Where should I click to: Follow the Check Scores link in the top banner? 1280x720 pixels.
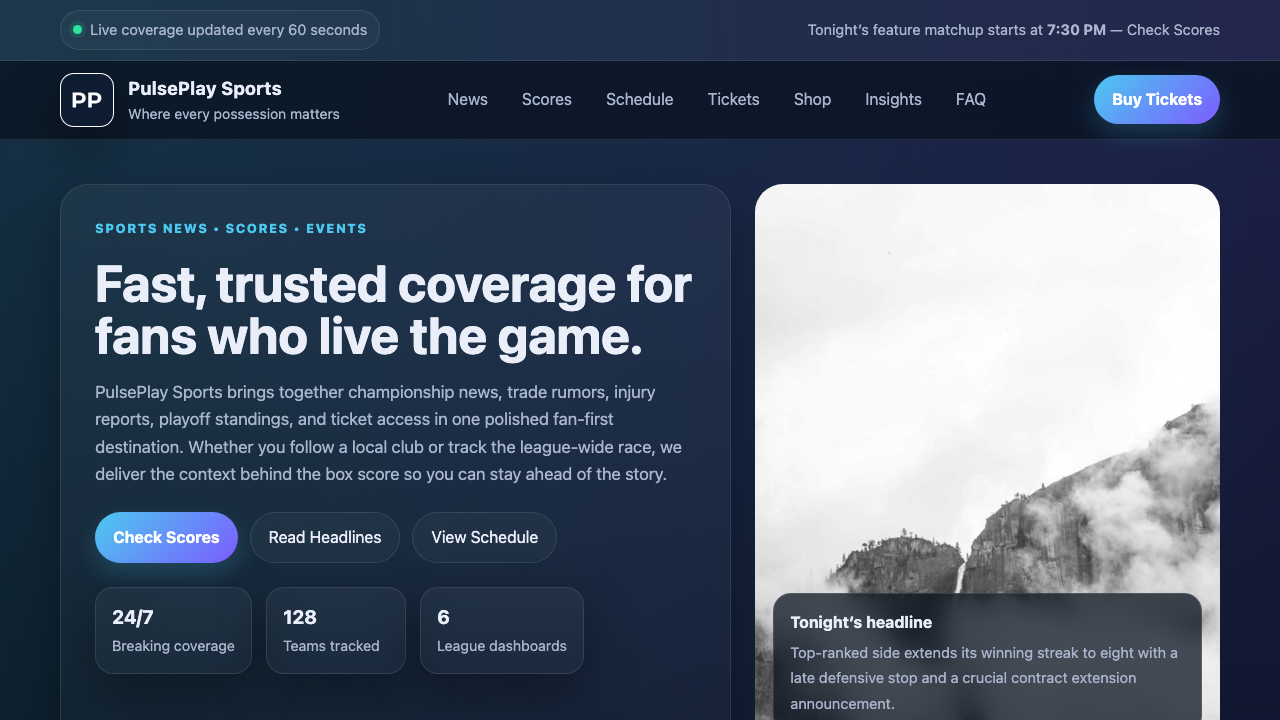pyautogui.click(x=1173, y=30)
